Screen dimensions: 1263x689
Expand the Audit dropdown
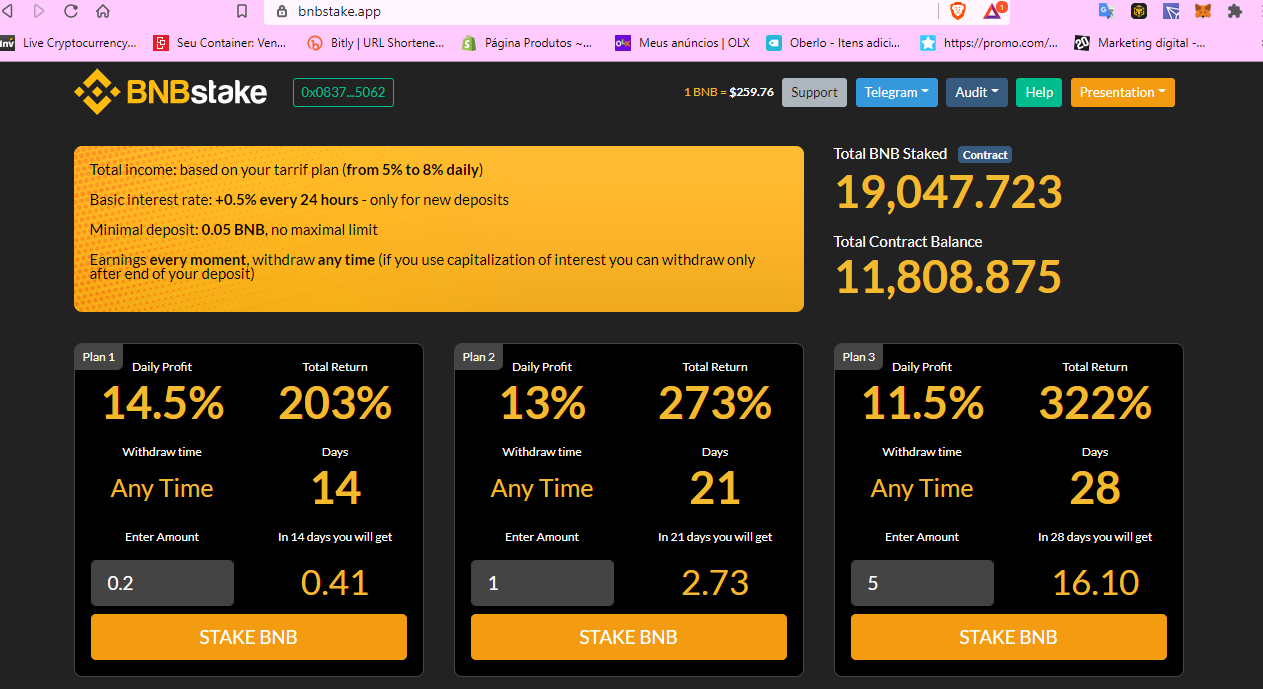pos(977,92)
